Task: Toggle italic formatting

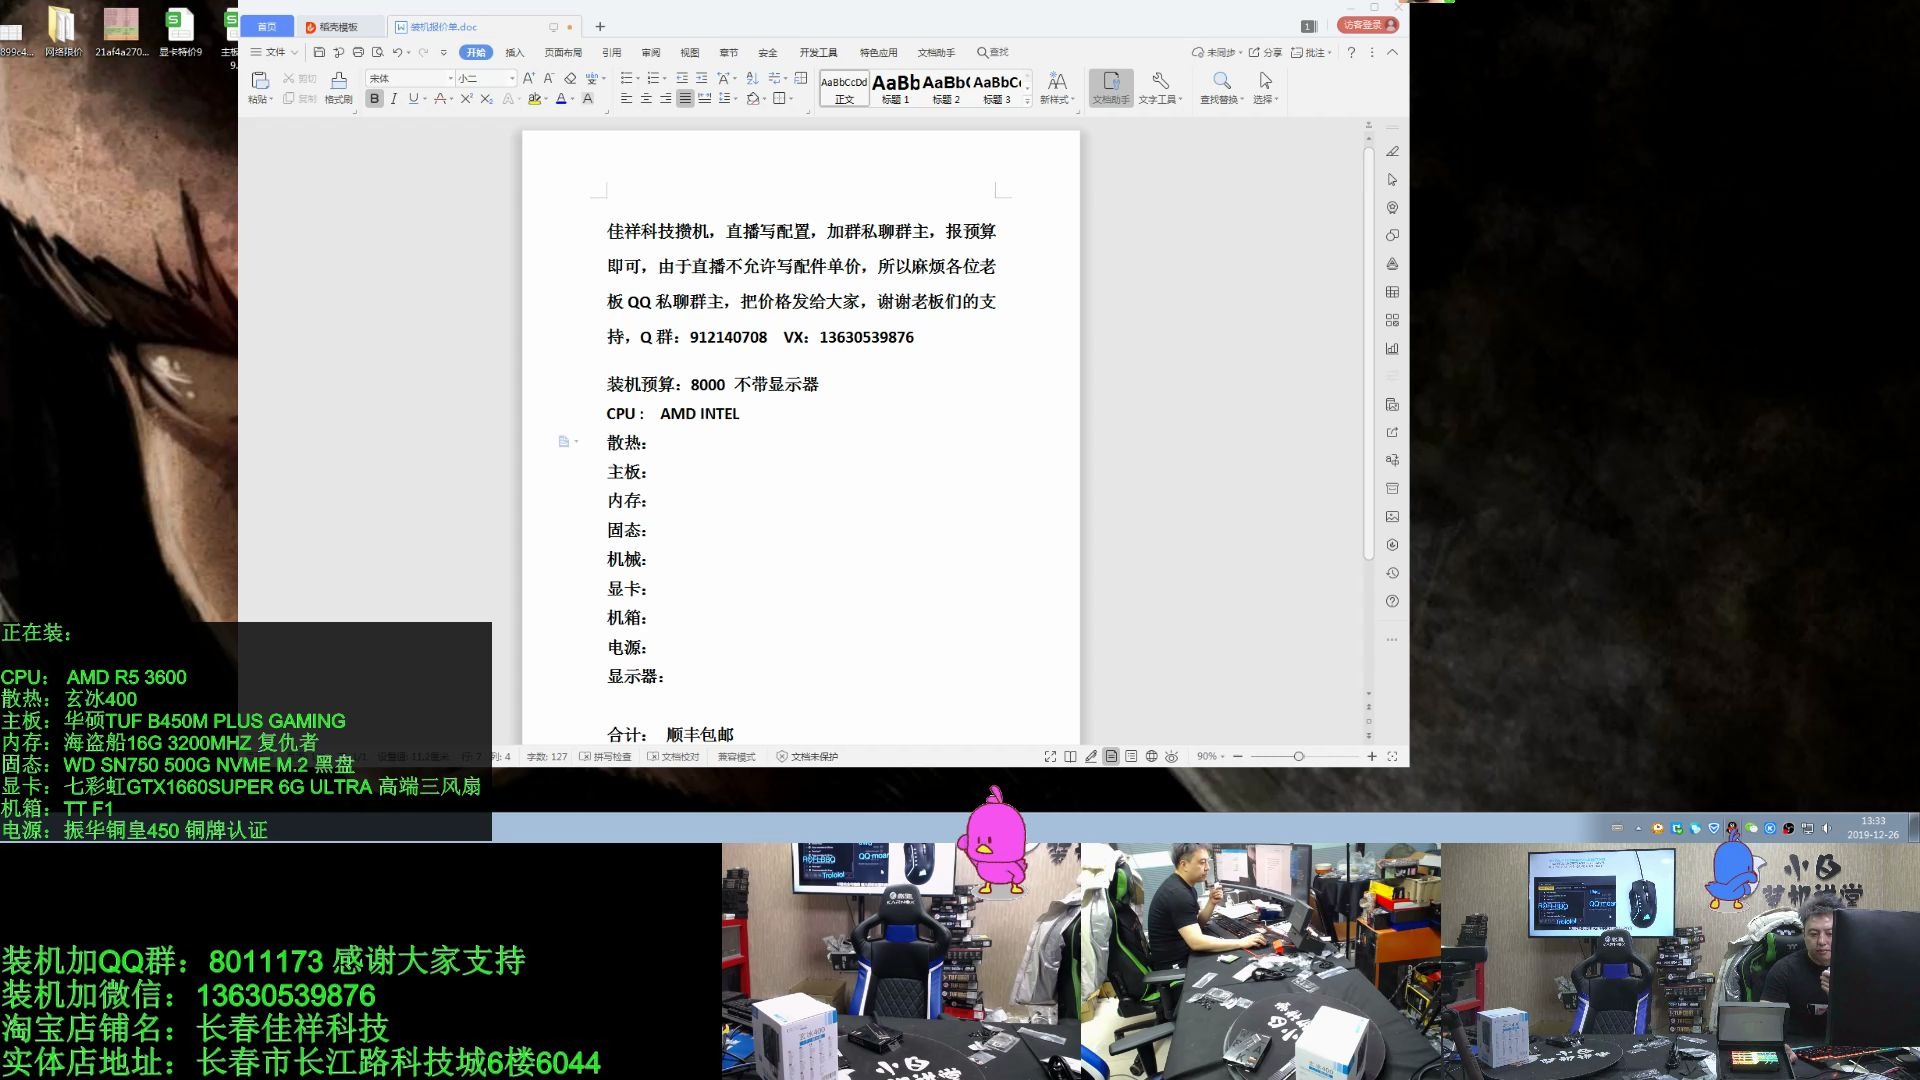Action: (394, 99)
